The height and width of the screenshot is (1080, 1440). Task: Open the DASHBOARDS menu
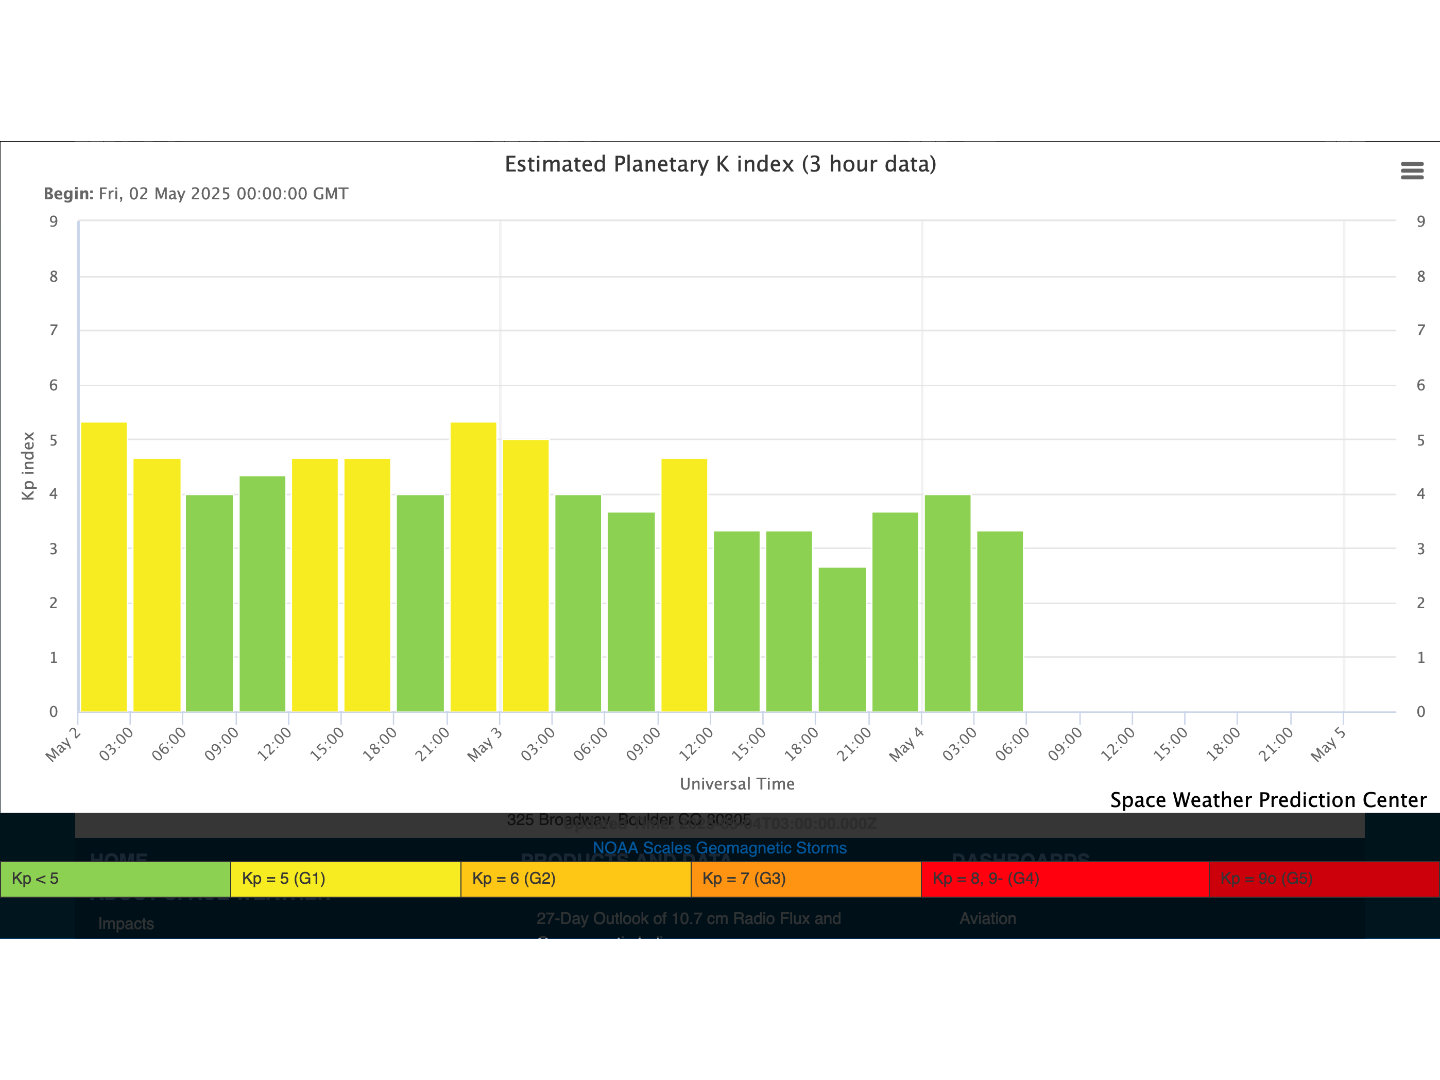1019,857
